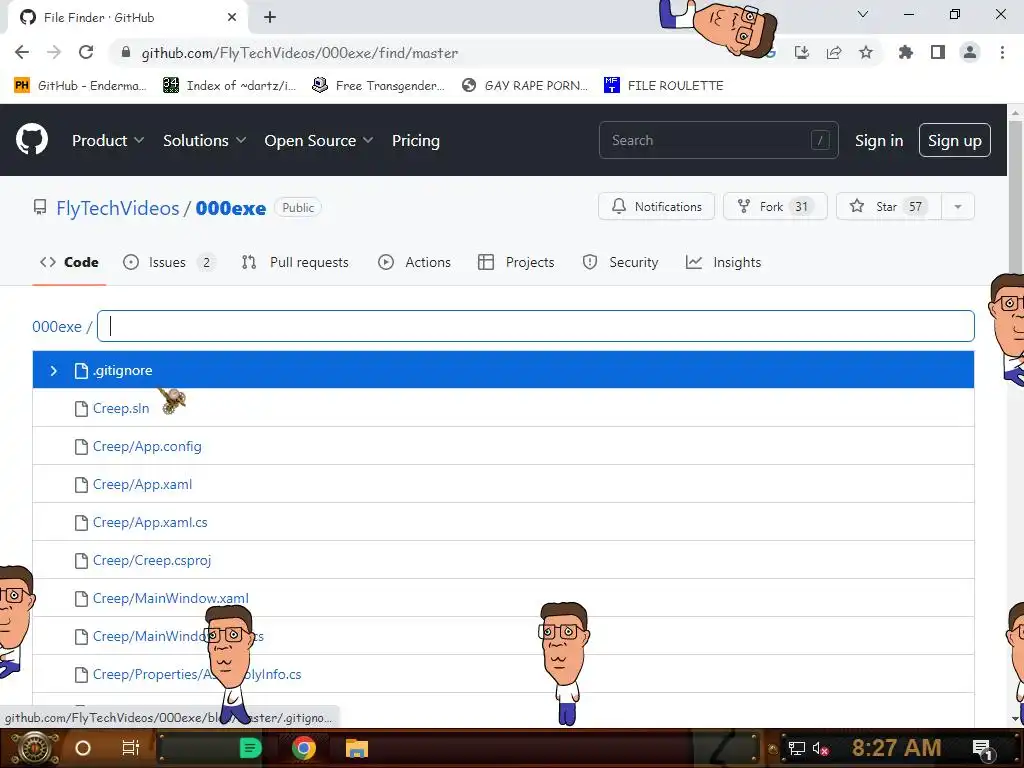Screen dimensions: 1024x768
Task: Open Chrome profile avatar
Action: 970,52
